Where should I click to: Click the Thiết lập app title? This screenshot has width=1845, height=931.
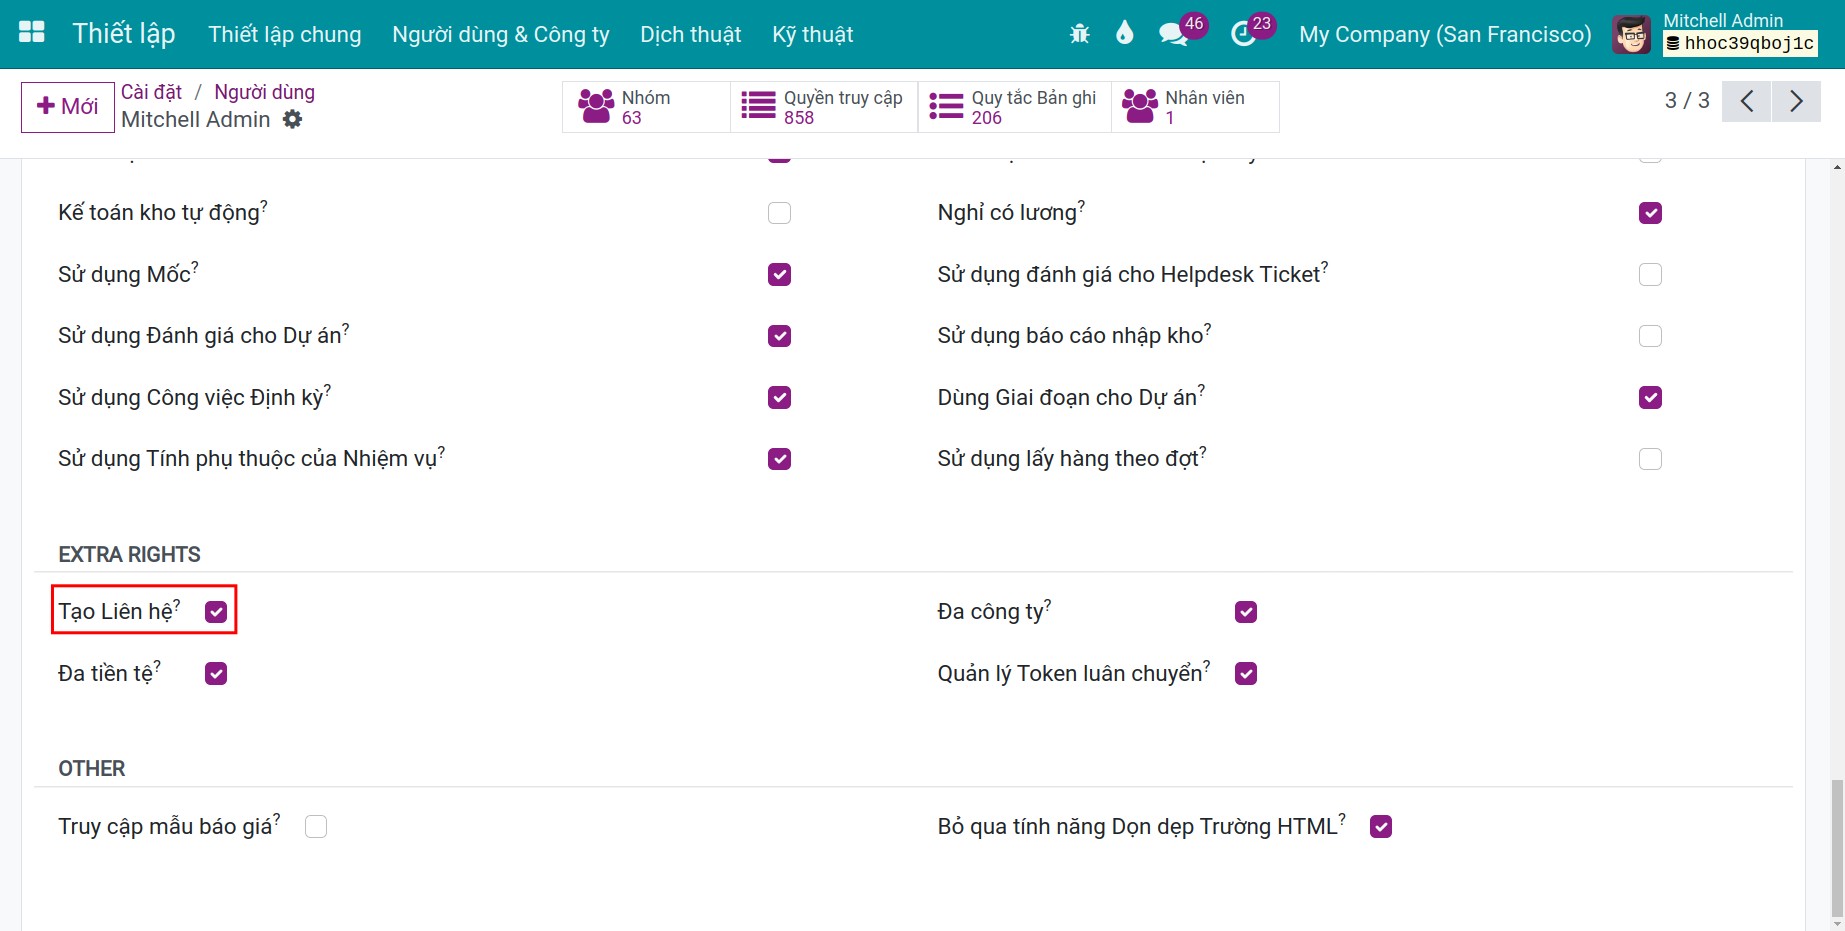124,33
